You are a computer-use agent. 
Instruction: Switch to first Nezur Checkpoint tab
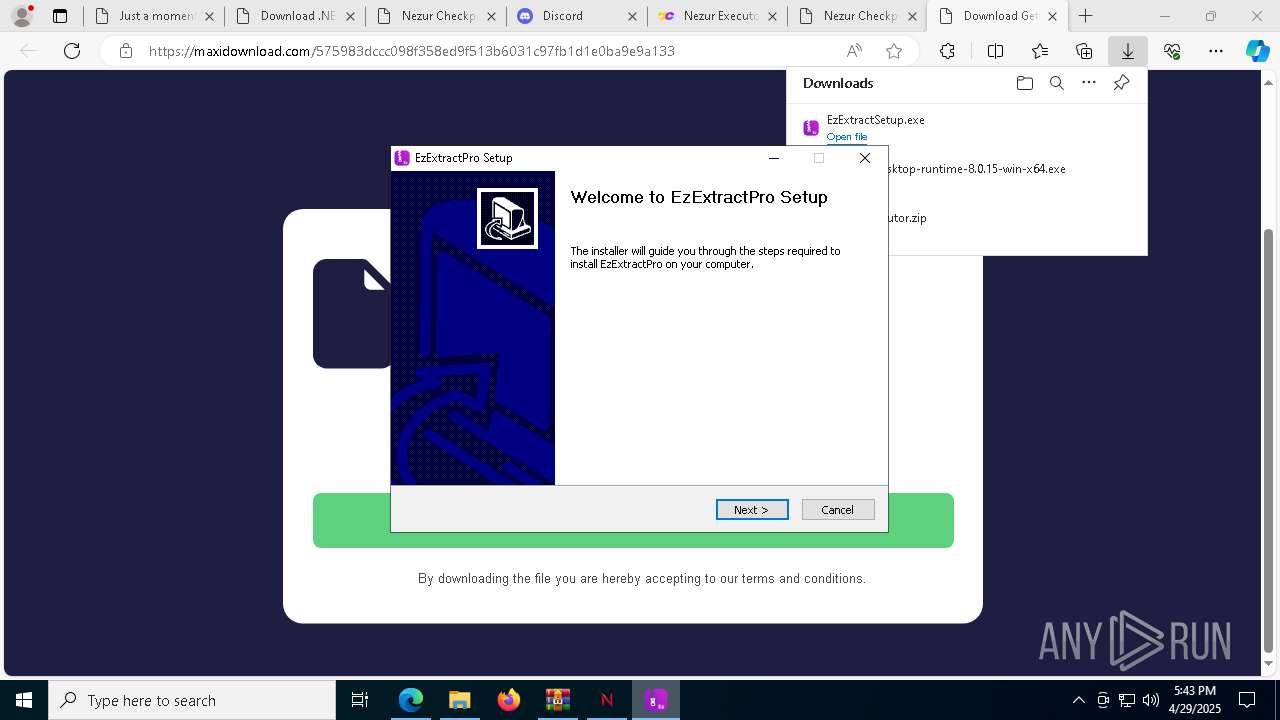click(x=436, y=16)
